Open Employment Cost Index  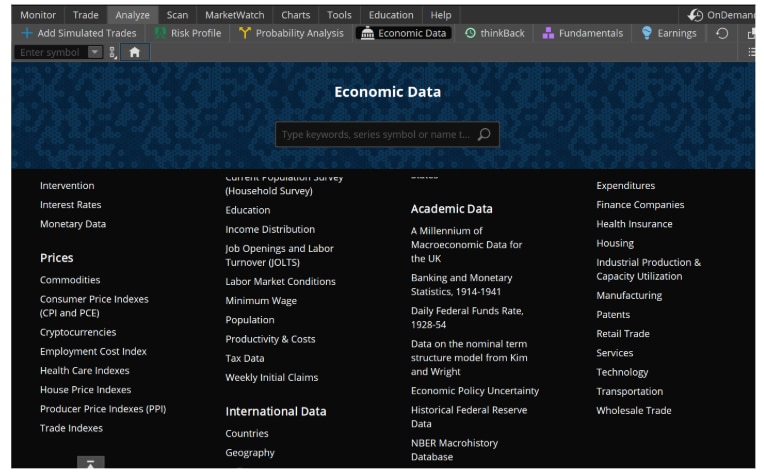(x=93, y=351)
